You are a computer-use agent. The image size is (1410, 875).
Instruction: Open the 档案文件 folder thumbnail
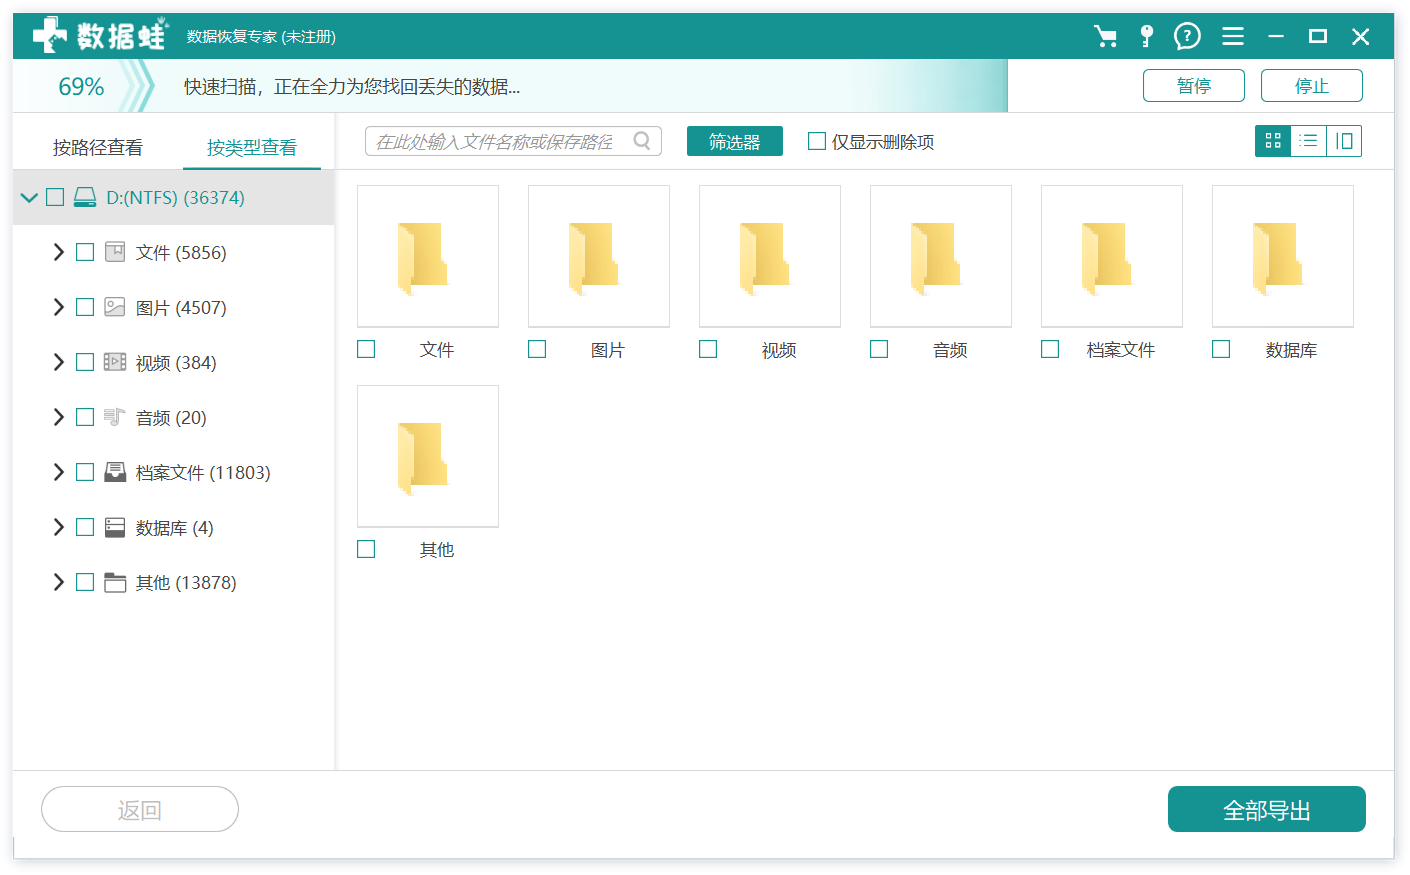point(1112,256)
